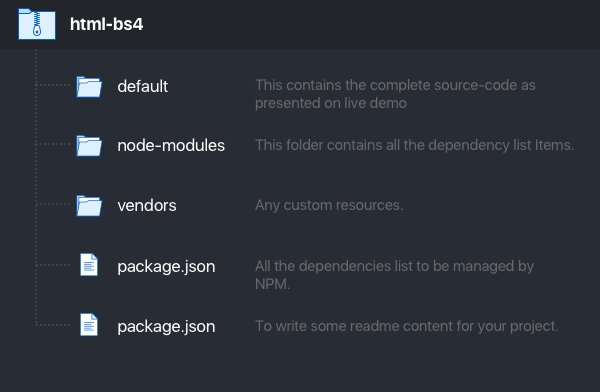Click the zipped html-bs4 archive icon
The image size is (600, 392).
37,24
